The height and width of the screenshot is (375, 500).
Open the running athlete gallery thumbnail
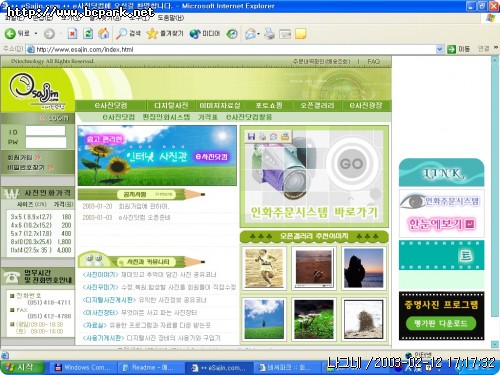264,268
